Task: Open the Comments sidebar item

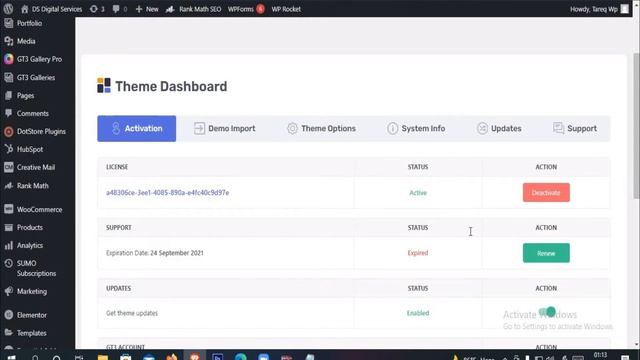Action: tap(32, 113)
